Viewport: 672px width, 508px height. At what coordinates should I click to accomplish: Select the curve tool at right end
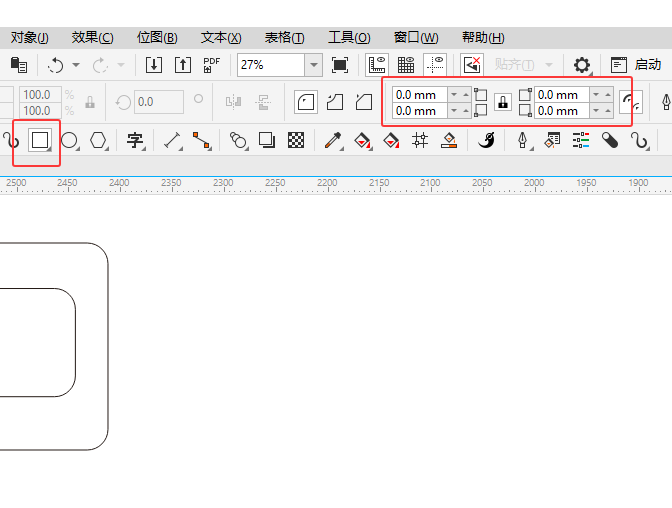point(640,140)
